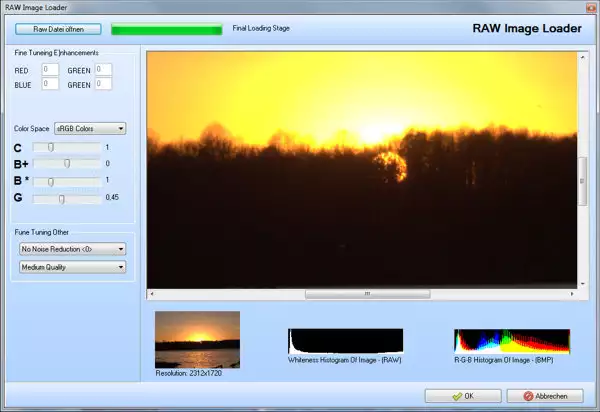Click the green loading progress bar
Image resolution: width=600 pixels, height=412 pixels.
point(166,29)
